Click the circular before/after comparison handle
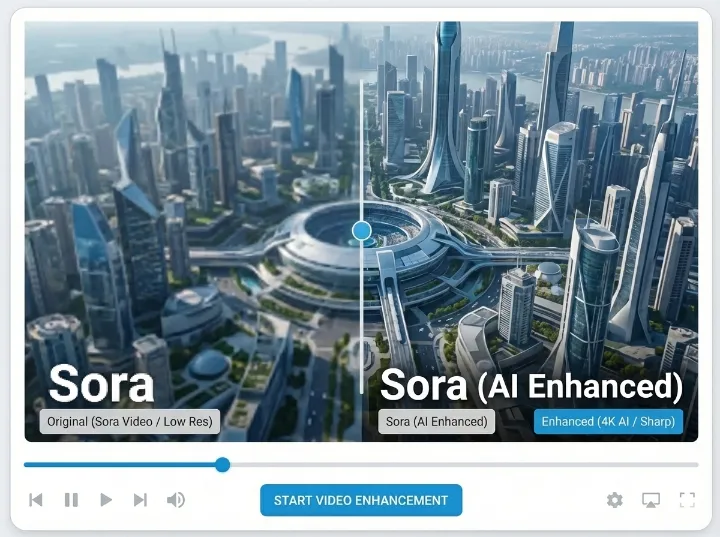The width and height of the screenshot is (720, 537). pos(362,231)
